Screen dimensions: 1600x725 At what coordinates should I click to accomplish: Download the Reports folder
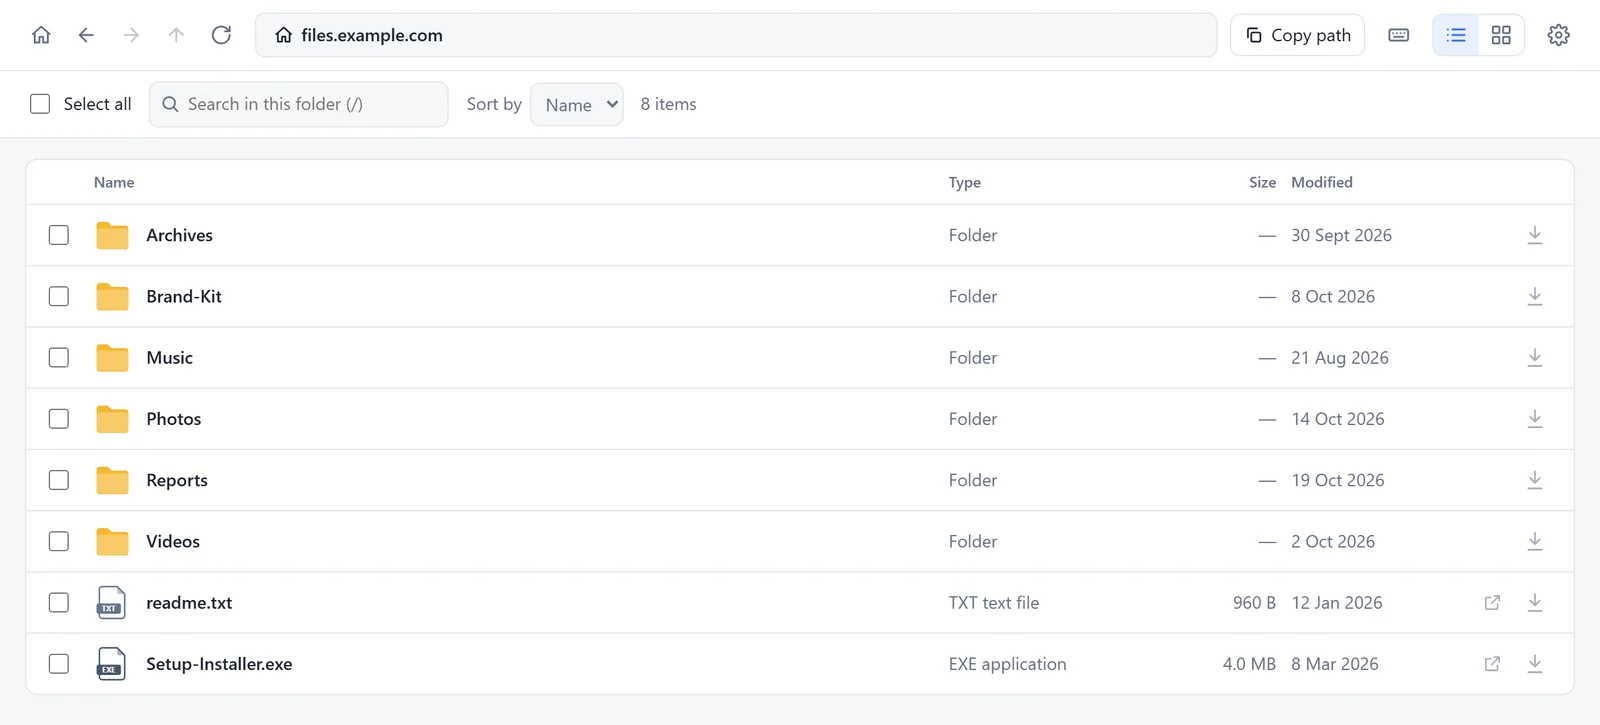click(x=1535, y=480)
